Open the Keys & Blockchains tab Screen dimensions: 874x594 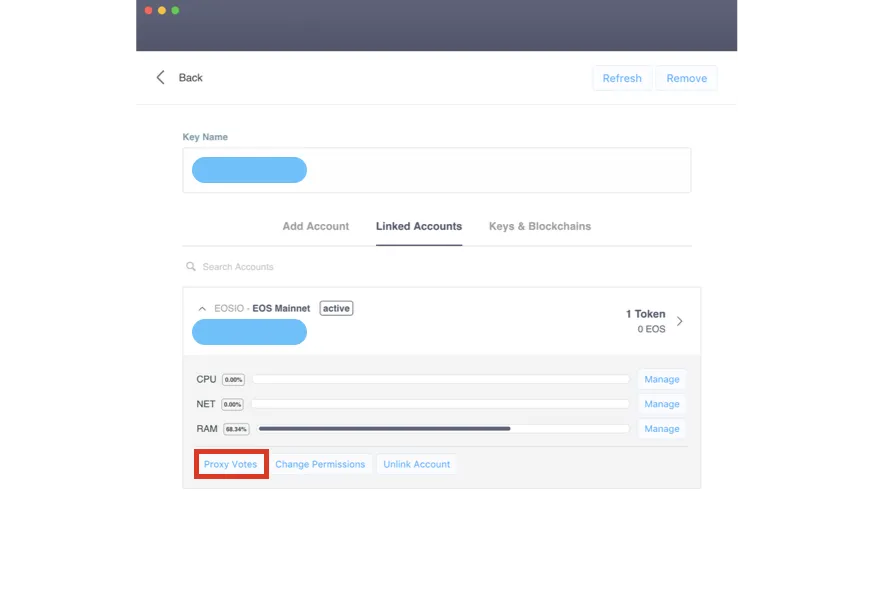540,226
